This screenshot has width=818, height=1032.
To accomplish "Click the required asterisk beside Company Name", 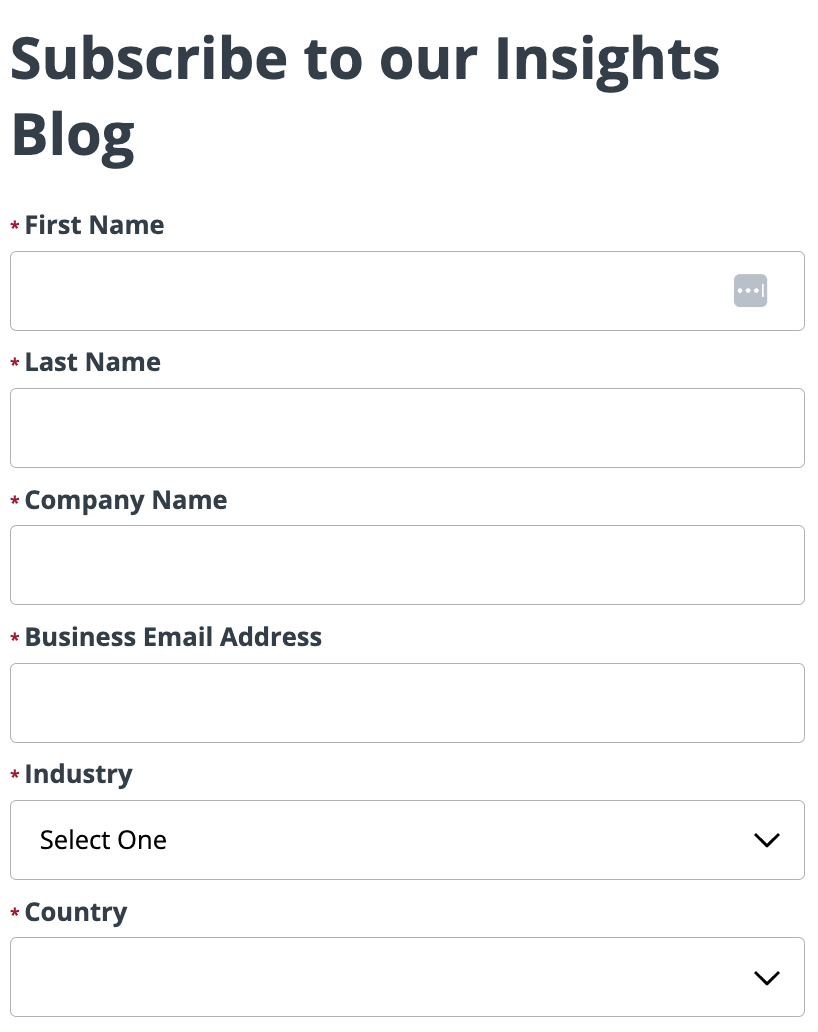I will [x=14, y=502].
